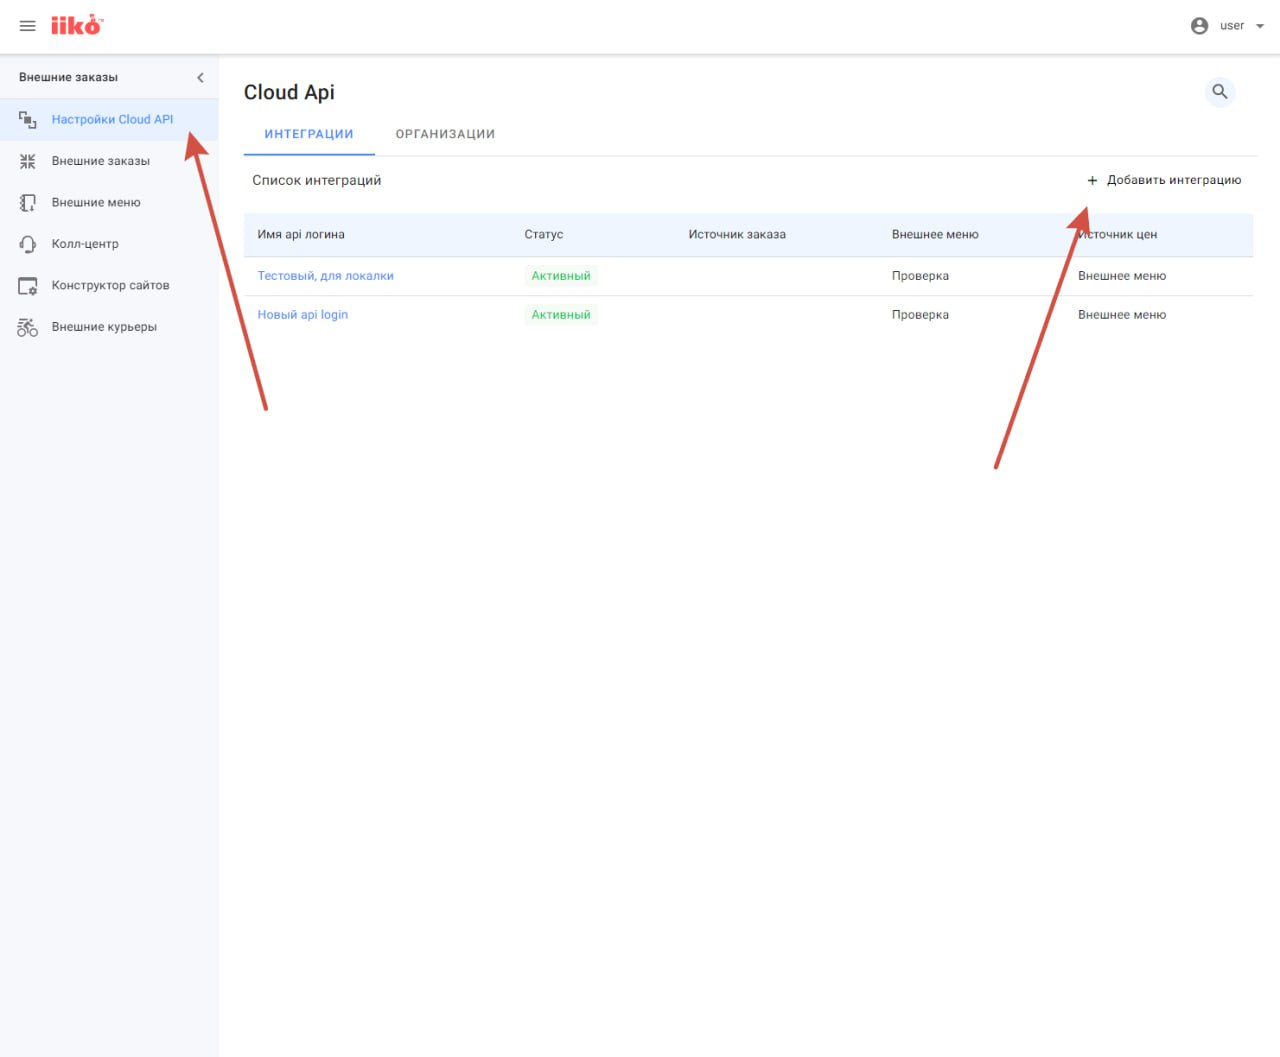
Task: Click Активный status of Тестовый row
Action: coord(561,276)
